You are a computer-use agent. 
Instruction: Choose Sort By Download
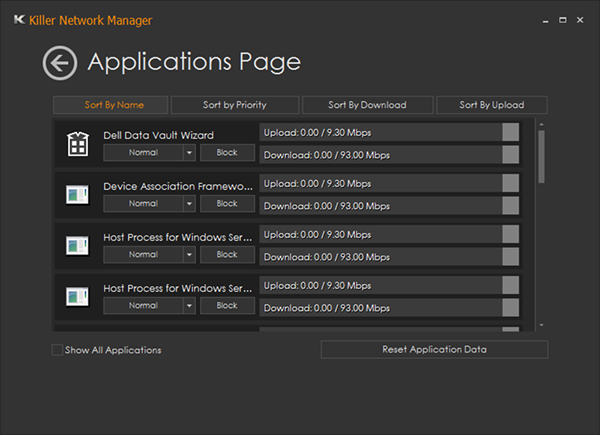click(367, 105)
